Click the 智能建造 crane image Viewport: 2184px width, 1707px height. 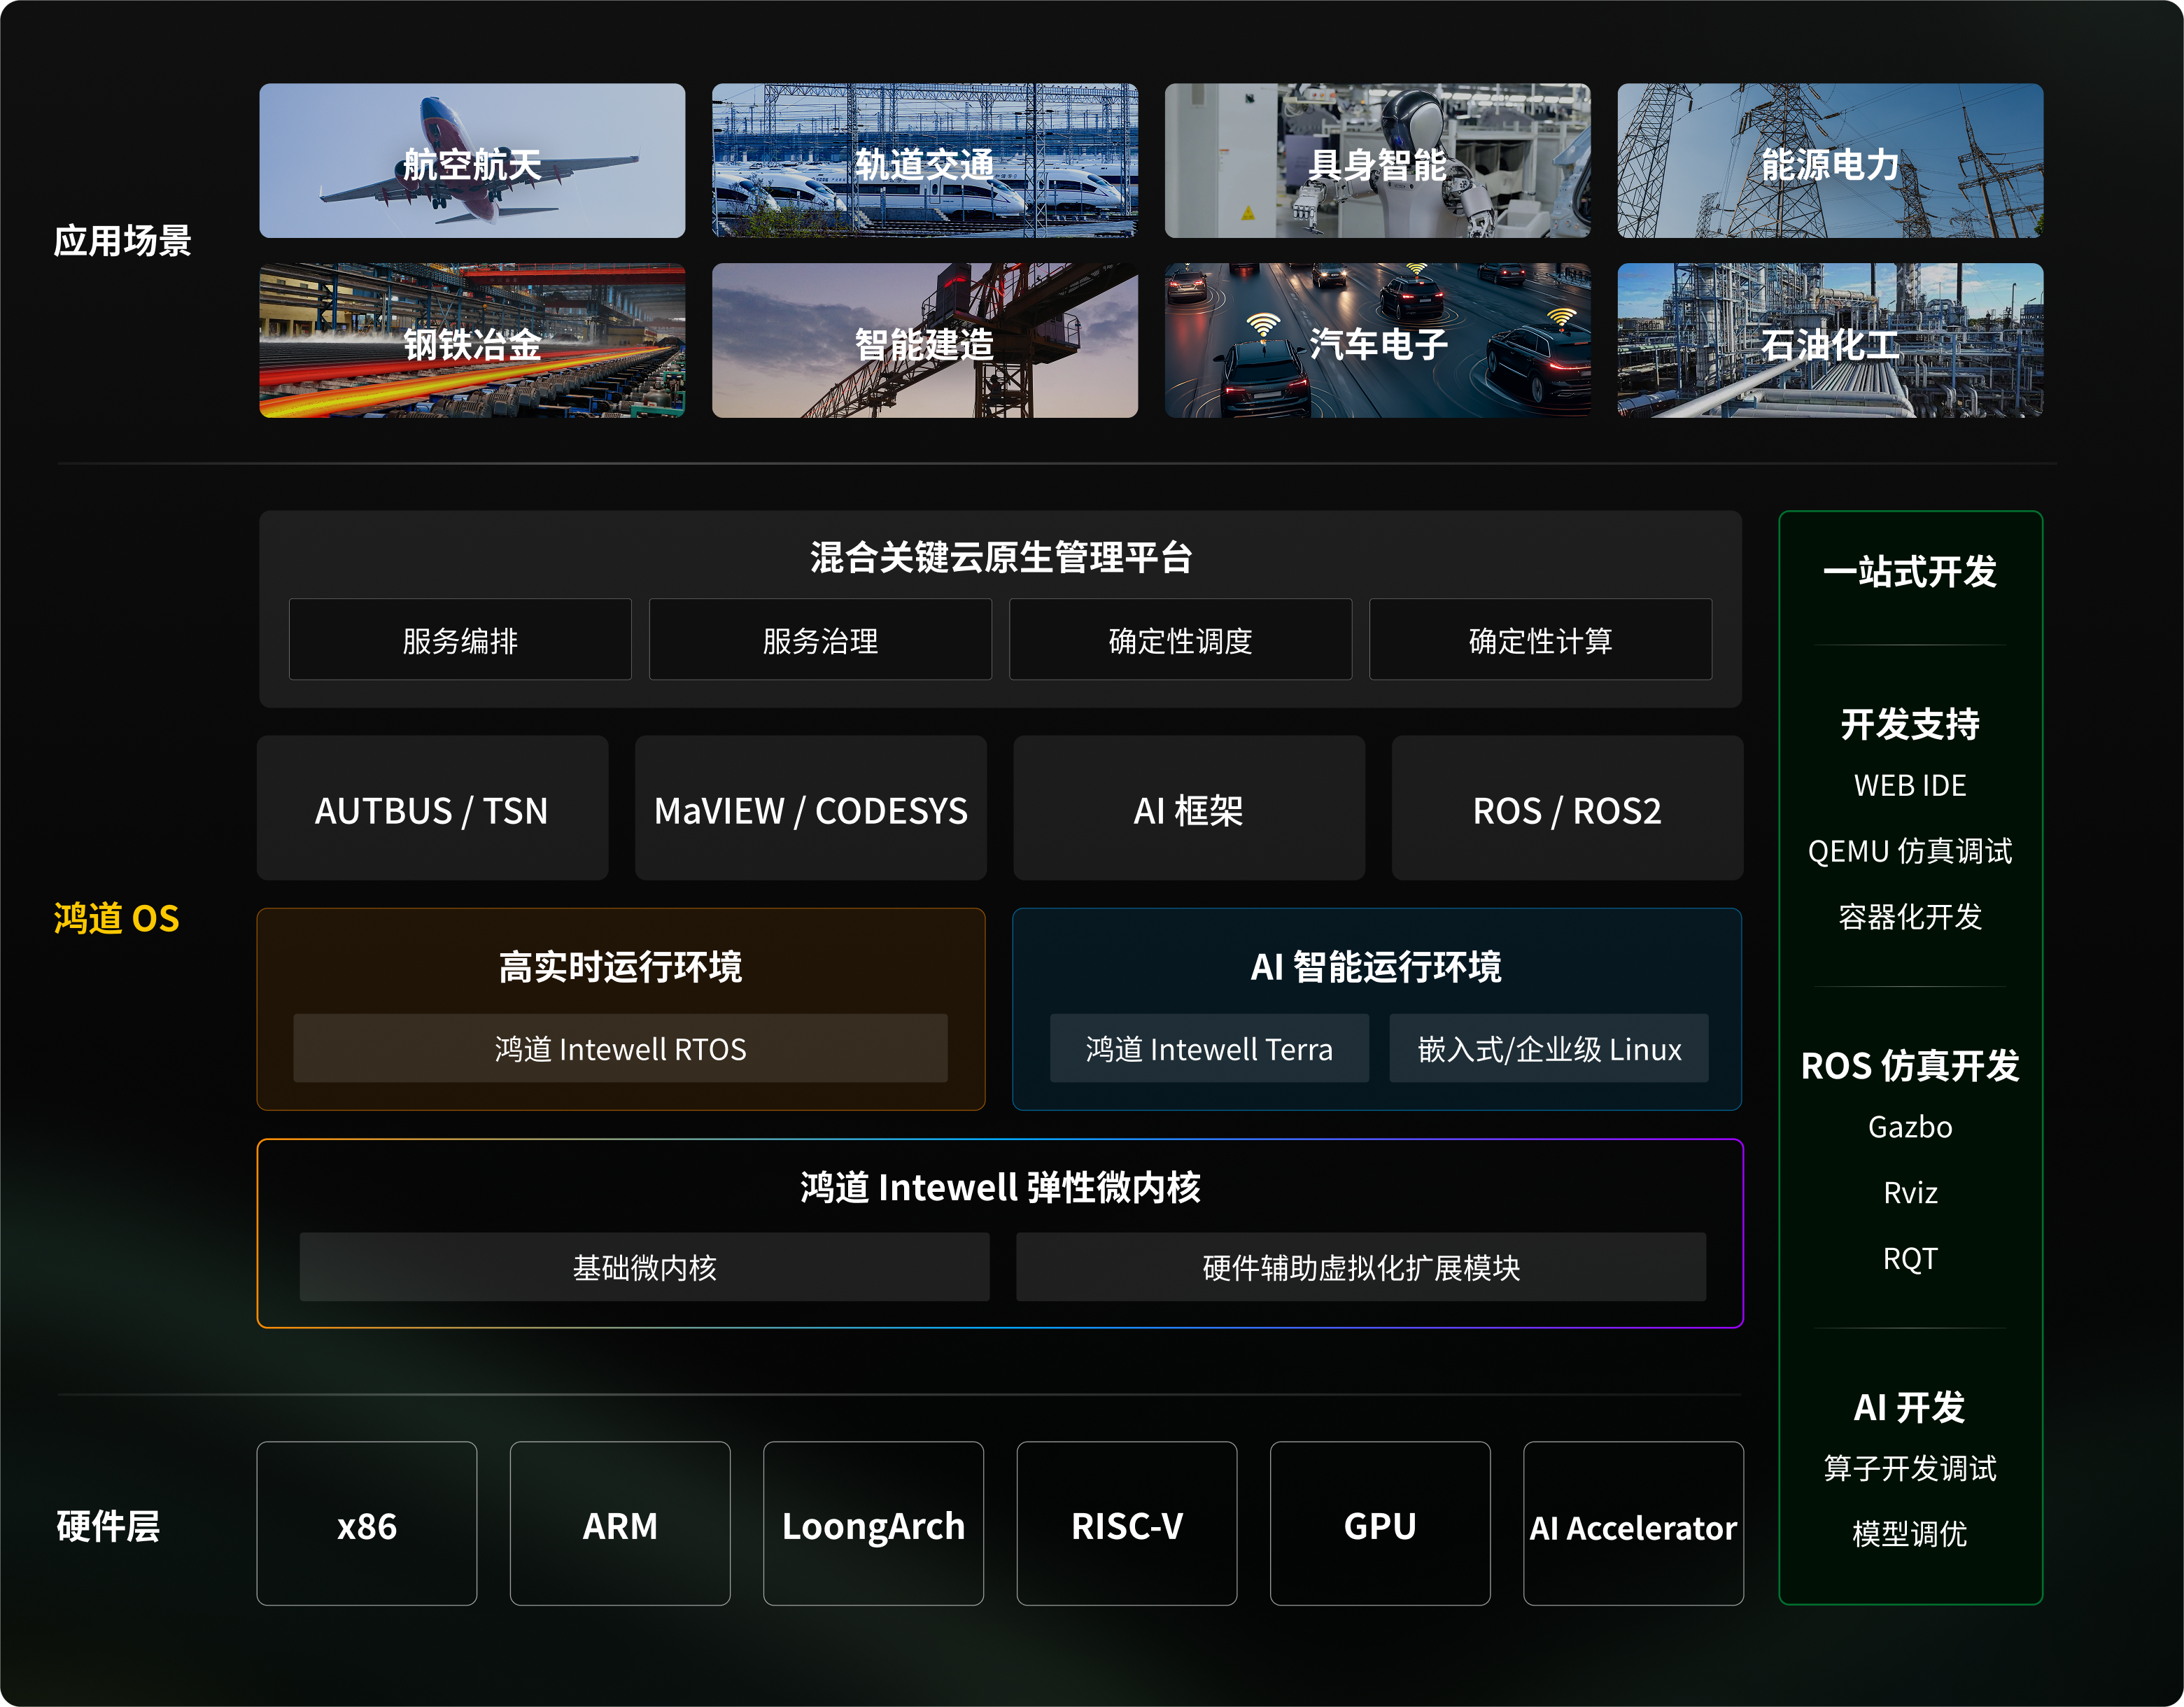(x=924, y=341)
